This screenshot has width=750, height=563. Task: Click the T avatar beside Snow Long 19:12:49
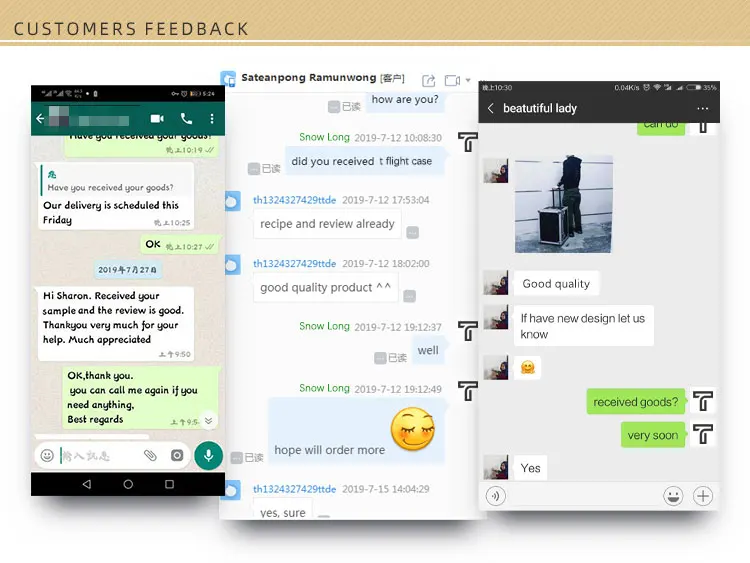pyautogui.click(x=468, y=391)
